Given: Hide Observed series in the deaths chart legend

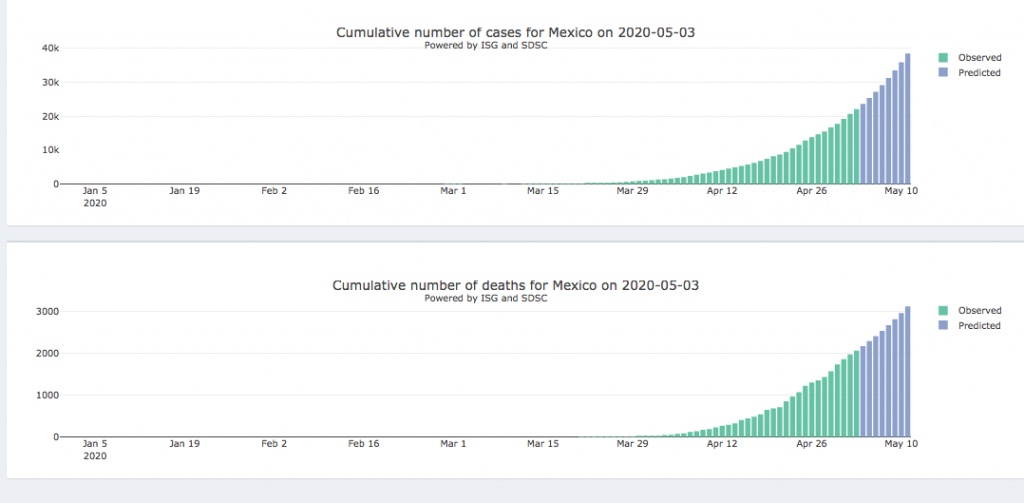Looking at the screenshot, I should pos(979,311).
